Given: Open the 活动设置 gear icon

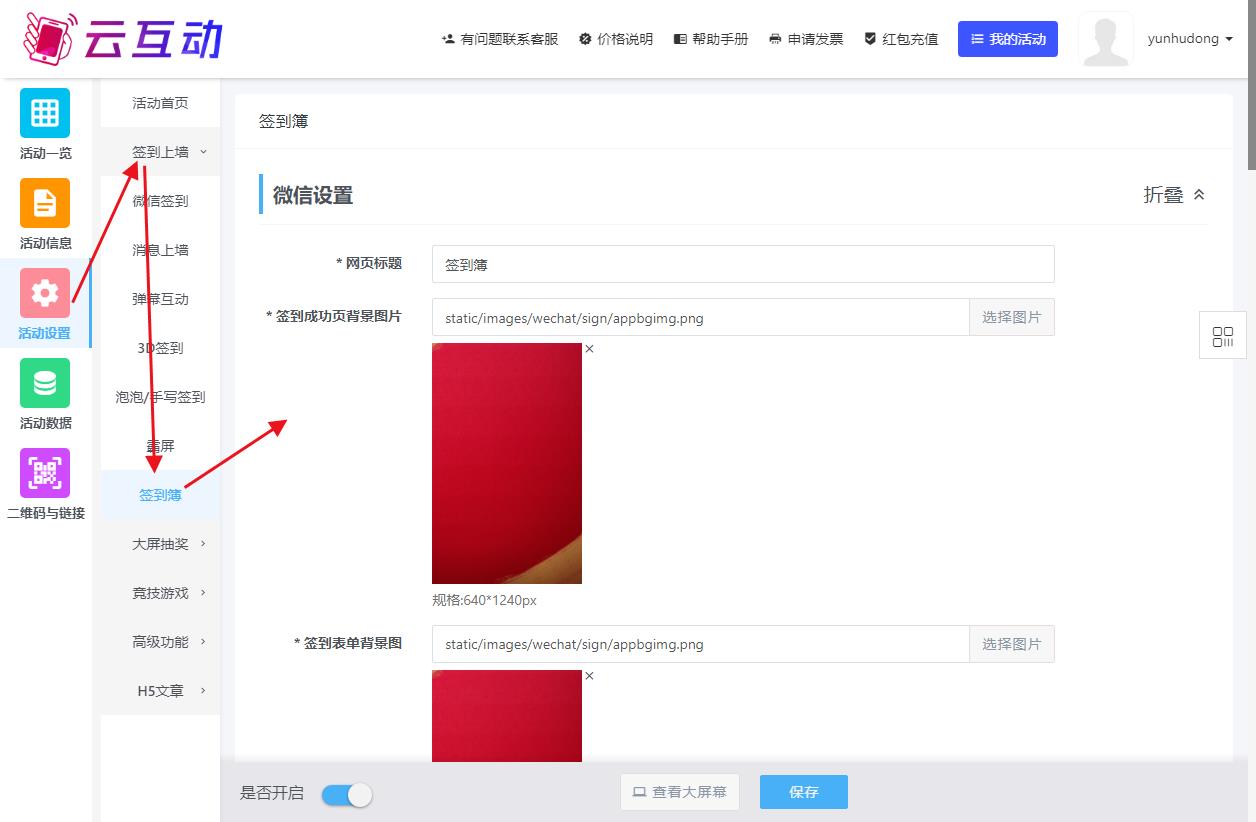Looking at the screenshot, I should (45, 293).
